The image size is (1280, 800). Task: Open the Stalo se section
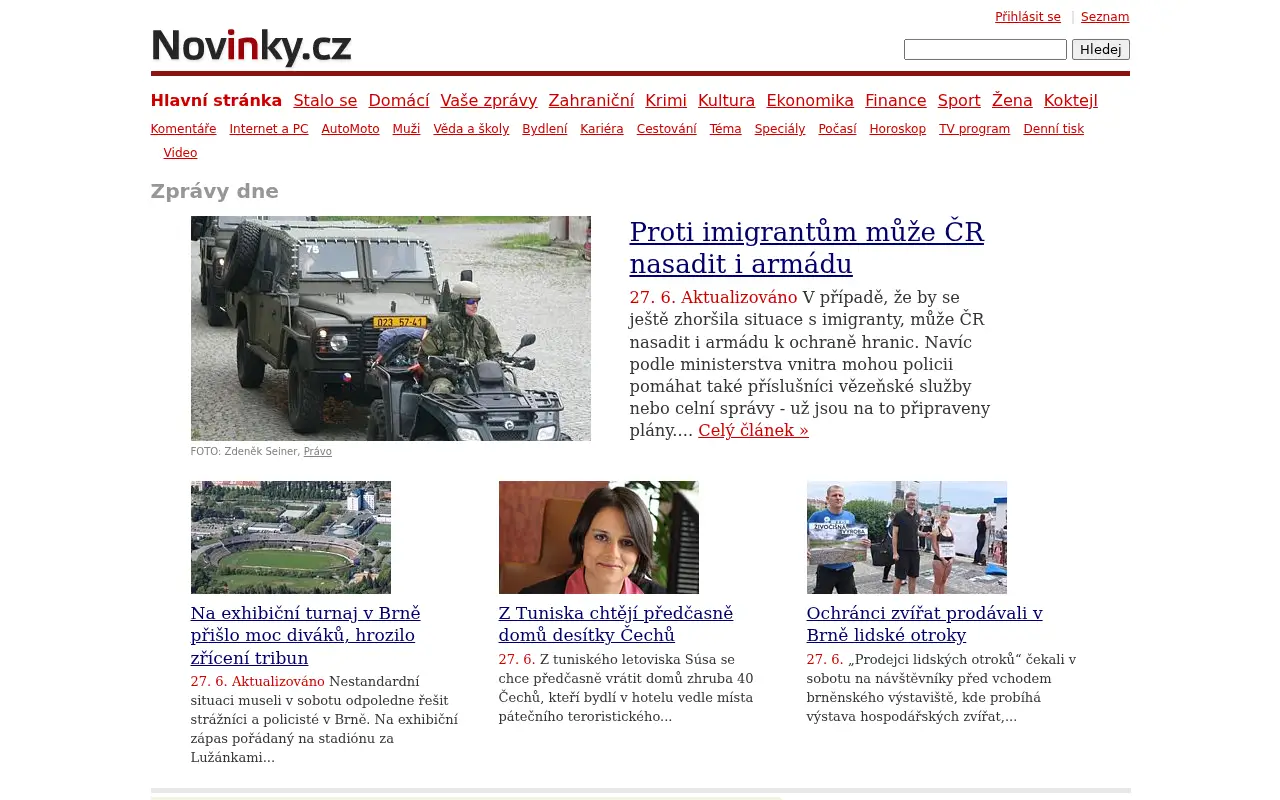[x=325, y=101]
